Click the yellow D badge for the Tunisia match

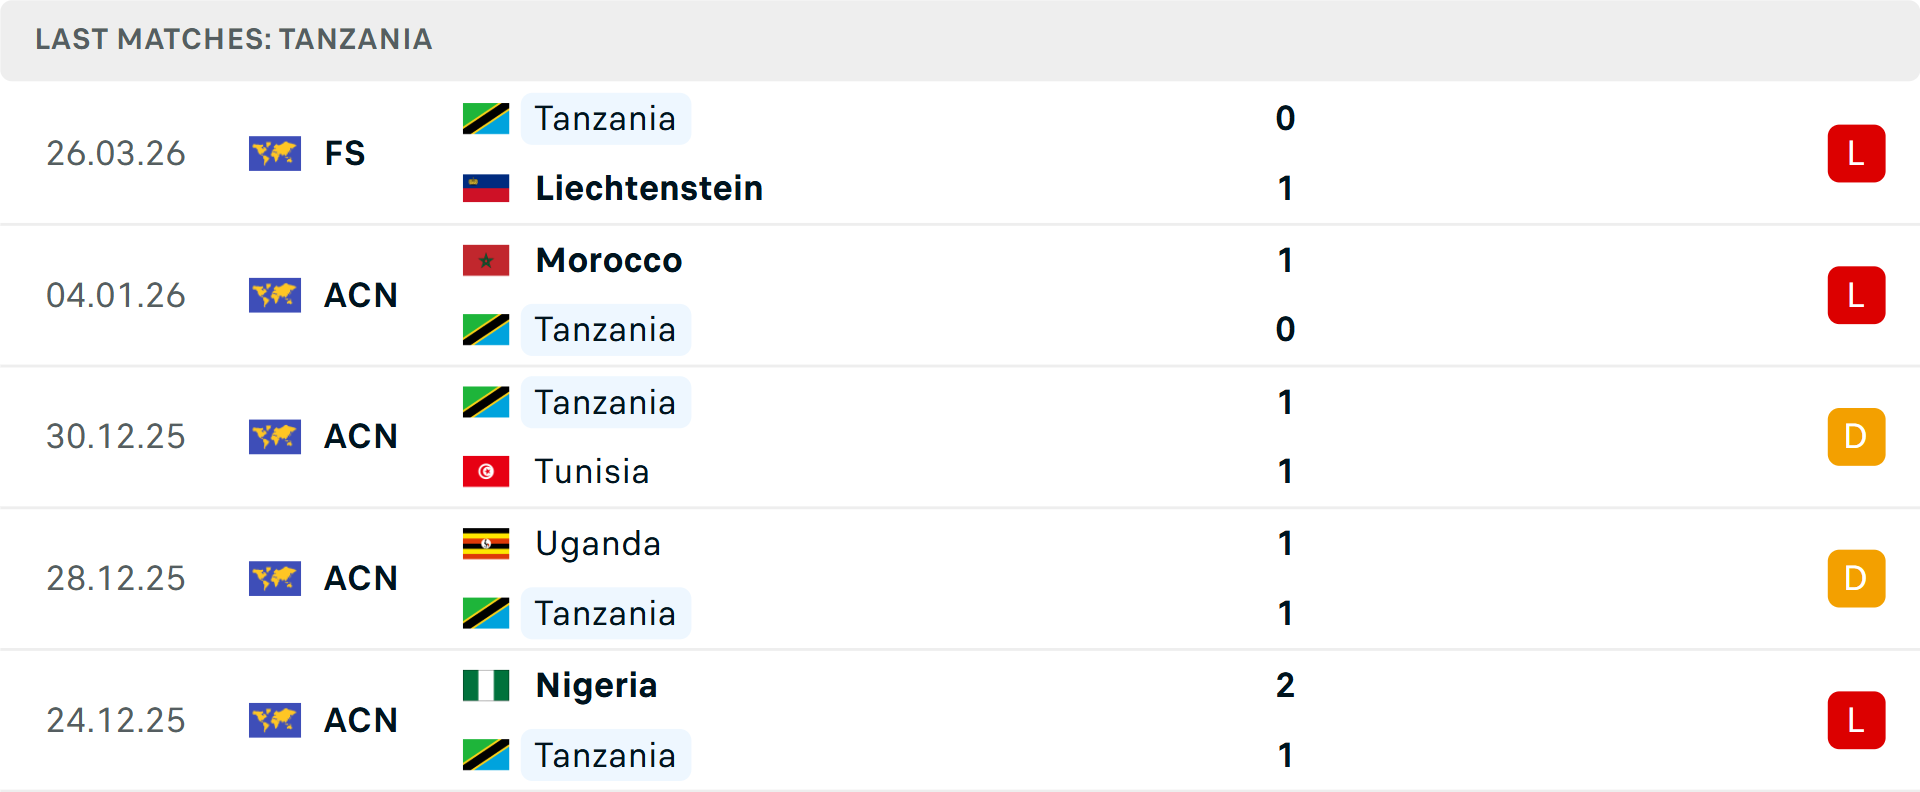point(1856,436)
